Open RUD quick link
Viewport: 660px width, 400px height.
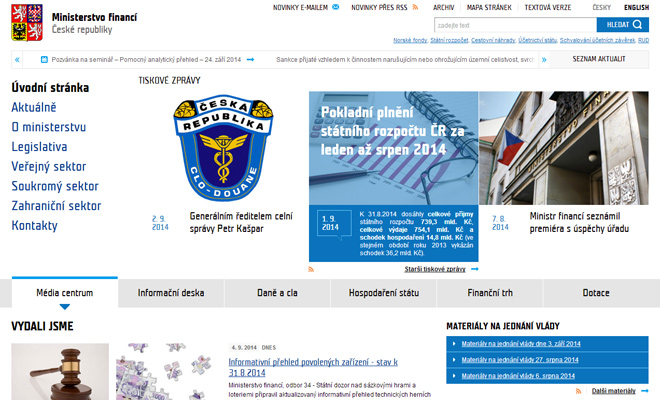tap(643, 40)
